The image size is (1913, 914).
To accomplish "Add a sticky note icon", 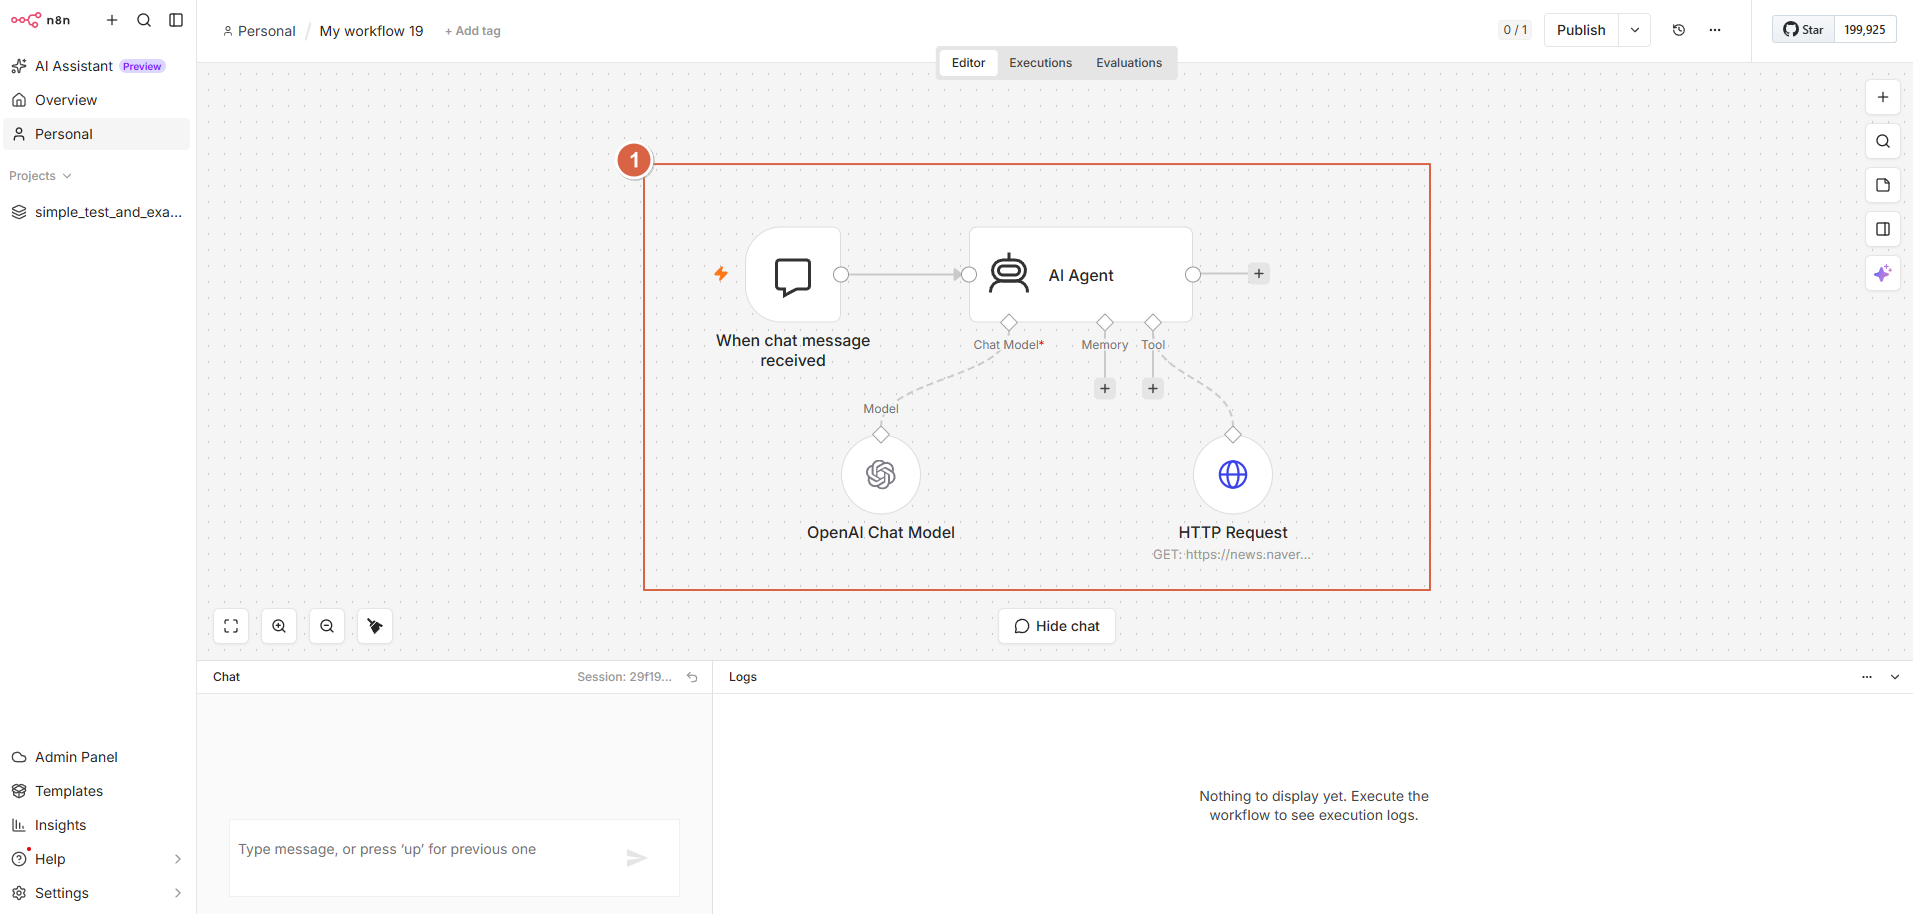I will pyautogui.click(x=1883, y=185).
